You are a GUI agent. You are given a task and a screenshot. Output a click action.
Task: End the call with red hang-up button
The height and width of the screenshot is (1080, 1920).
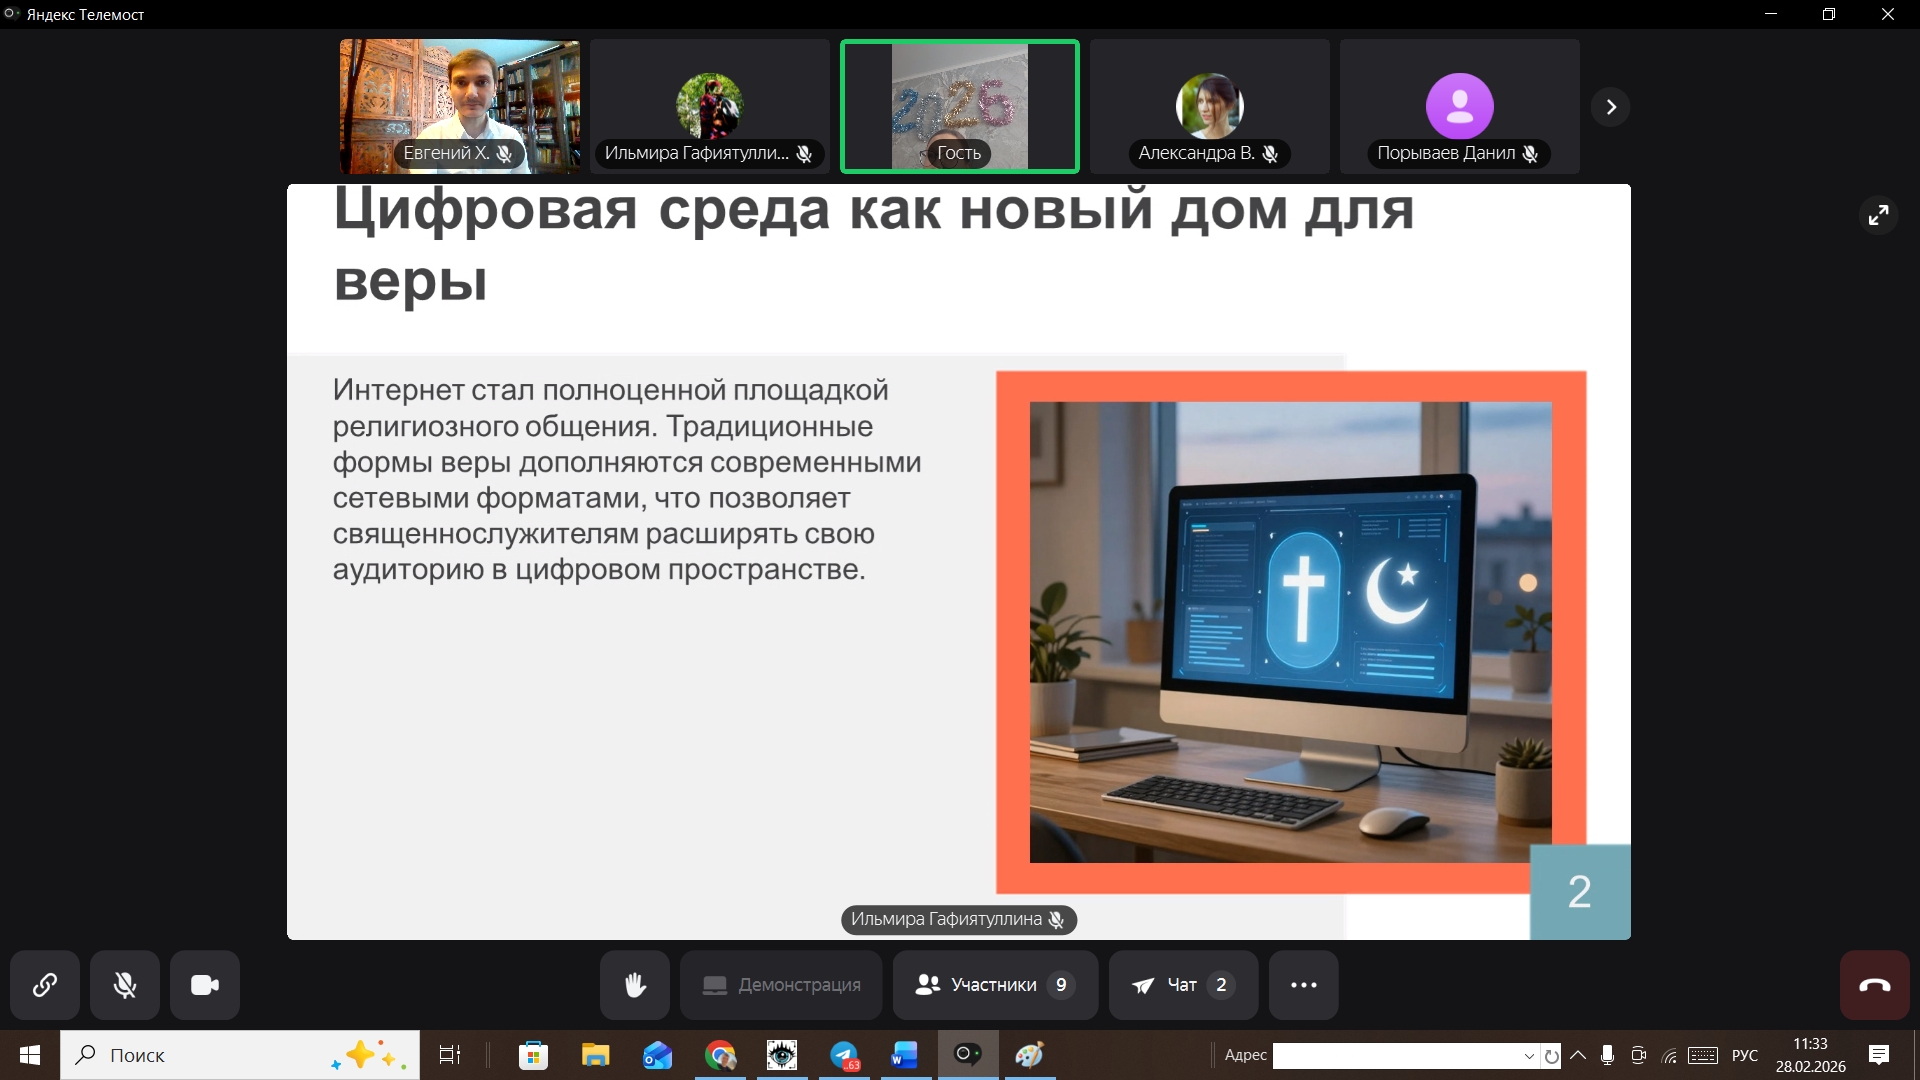click(1874, 985)
